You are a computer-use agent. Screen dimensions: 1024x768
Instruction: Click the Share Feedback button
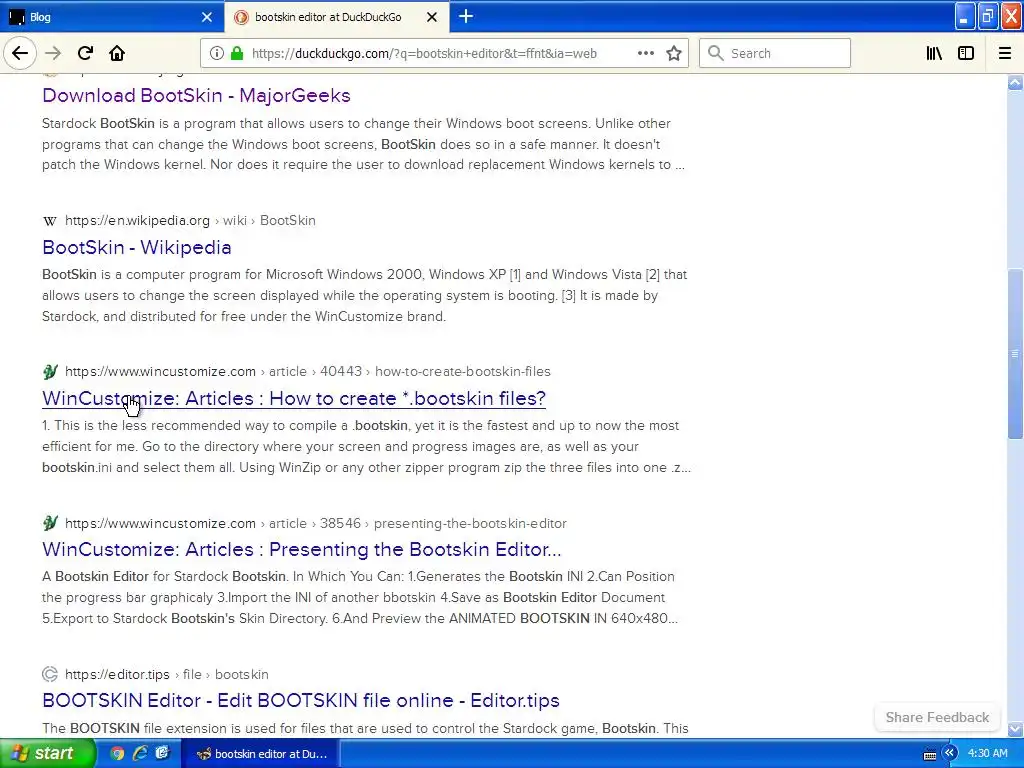pyautogui.click(x=937, y=717)
